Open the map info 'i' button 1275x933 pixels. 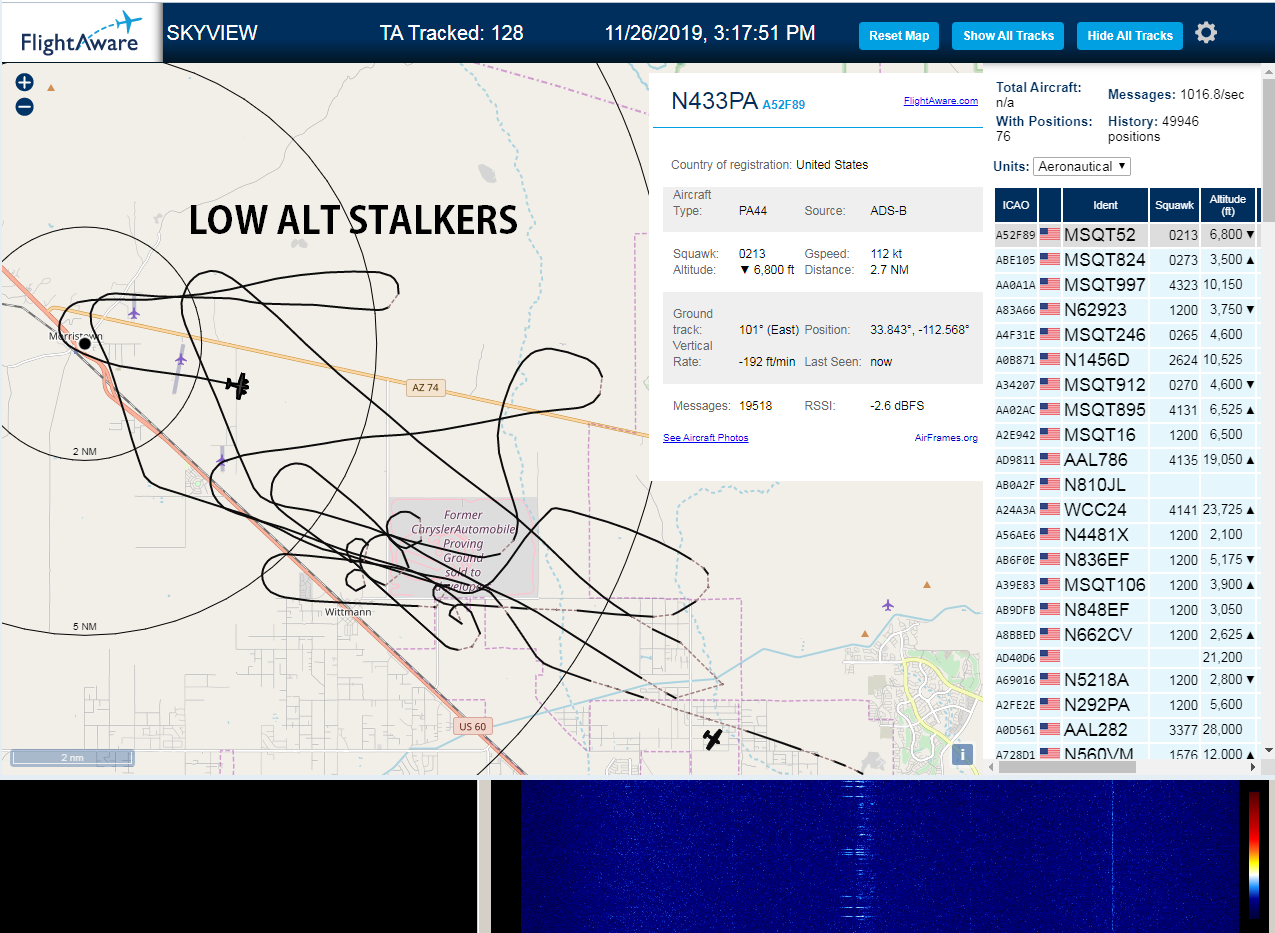[x=962, y=754]
